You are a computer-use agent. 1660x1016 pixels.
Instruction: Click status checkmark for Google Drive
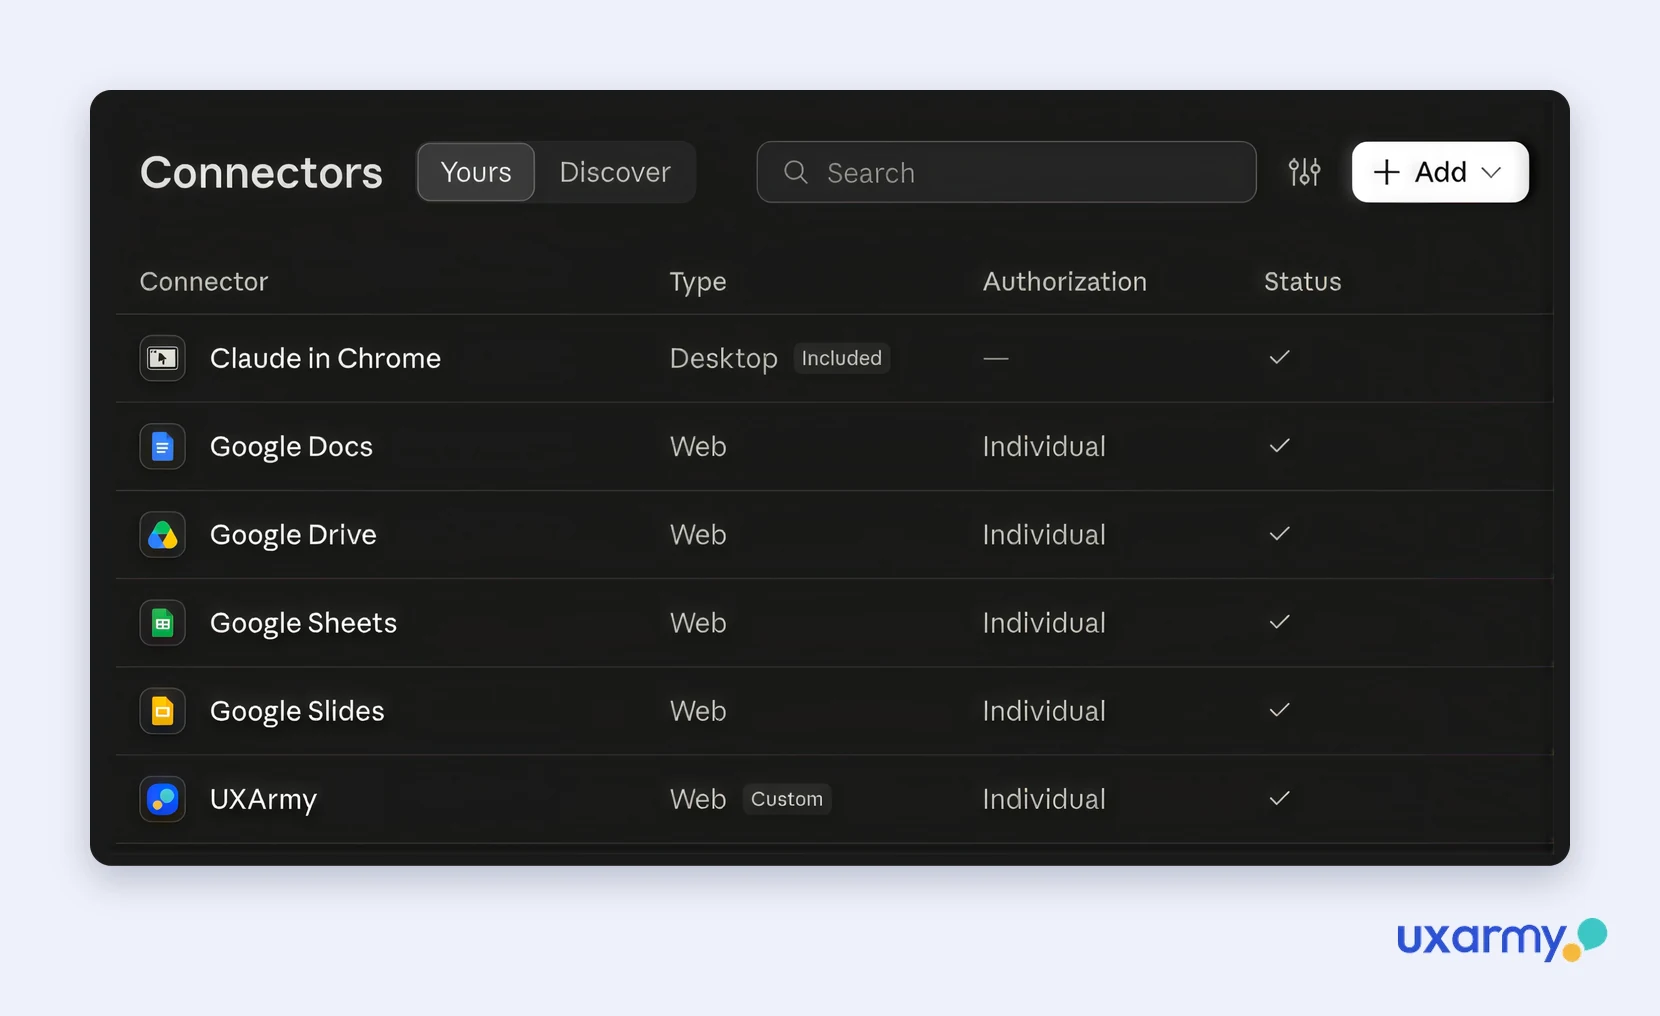(1279, 533)
